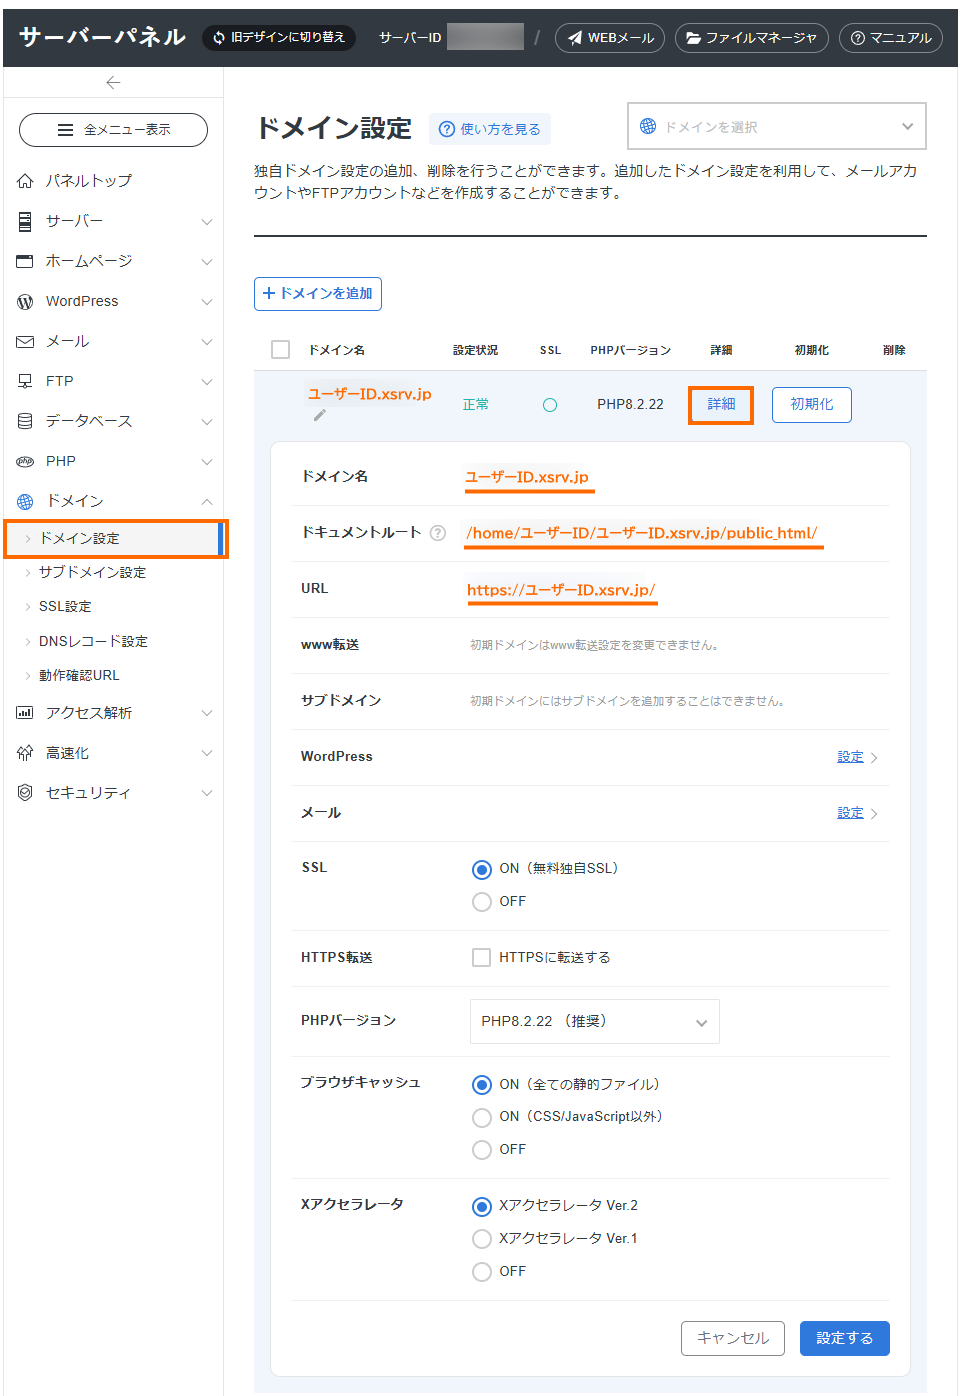Expand the アクセス解析 menu chevron
962x1396 pixels.
pyautogui.click(x=207, y=714)
